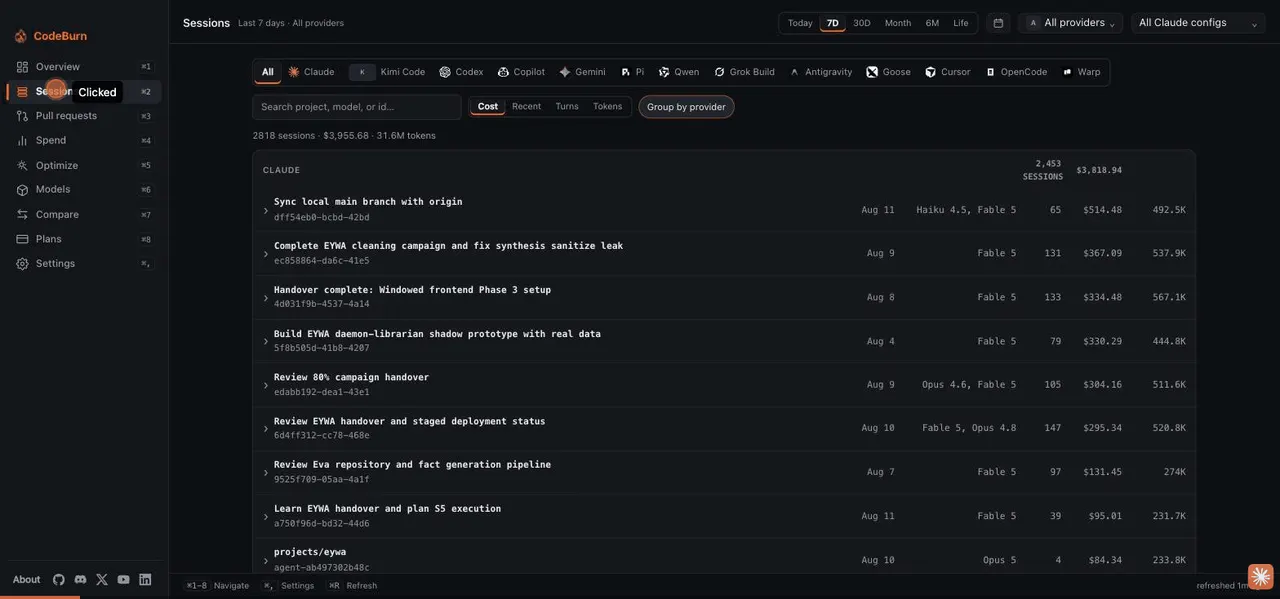1280x599 pixels.
Task: Open the X (Twitter) link icon
Action: coord(102,580)
